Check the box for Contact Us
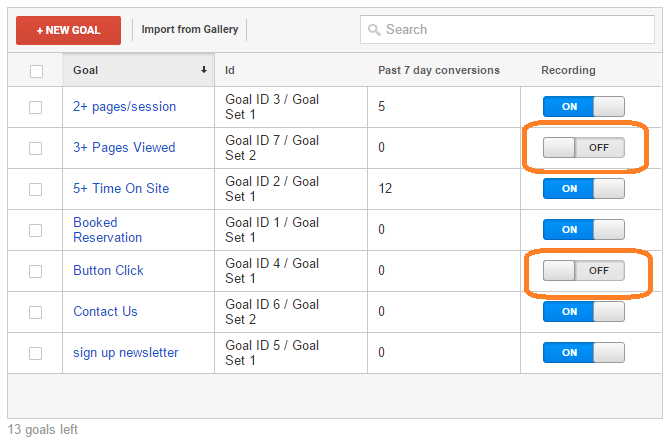 35,312
